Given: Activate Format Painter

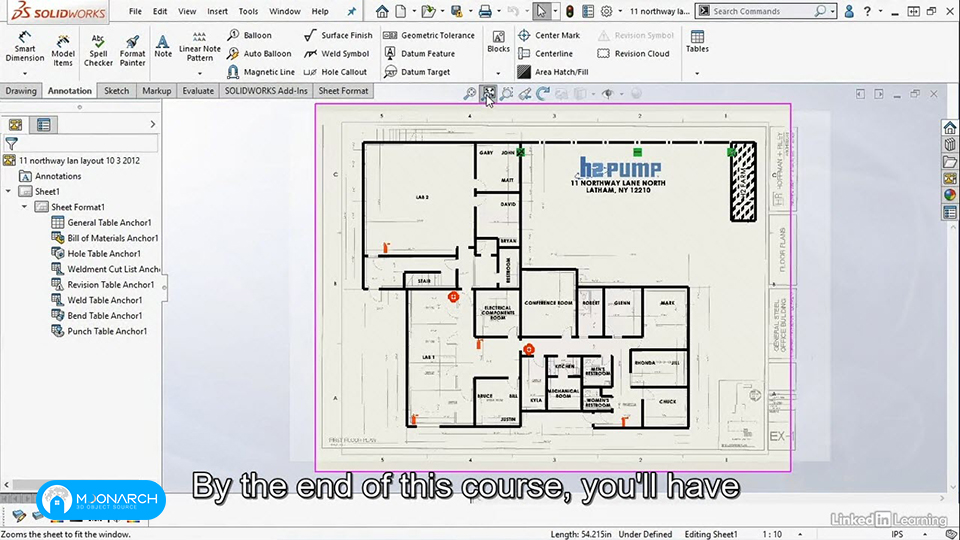Looking at the screenshot, I should (132, 50).
